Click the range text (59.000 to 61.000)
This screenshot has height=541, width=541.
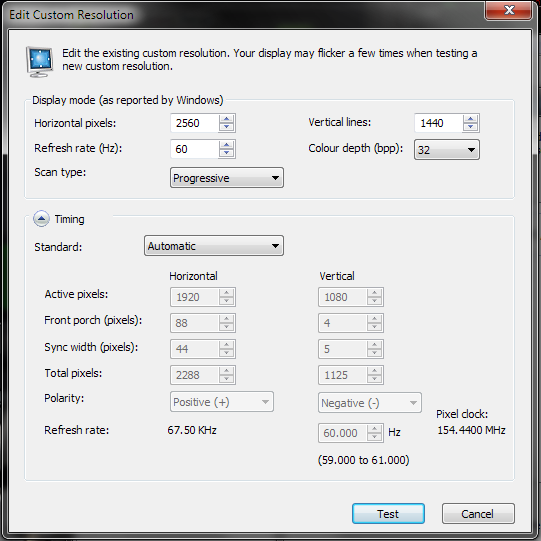point(364,460)
